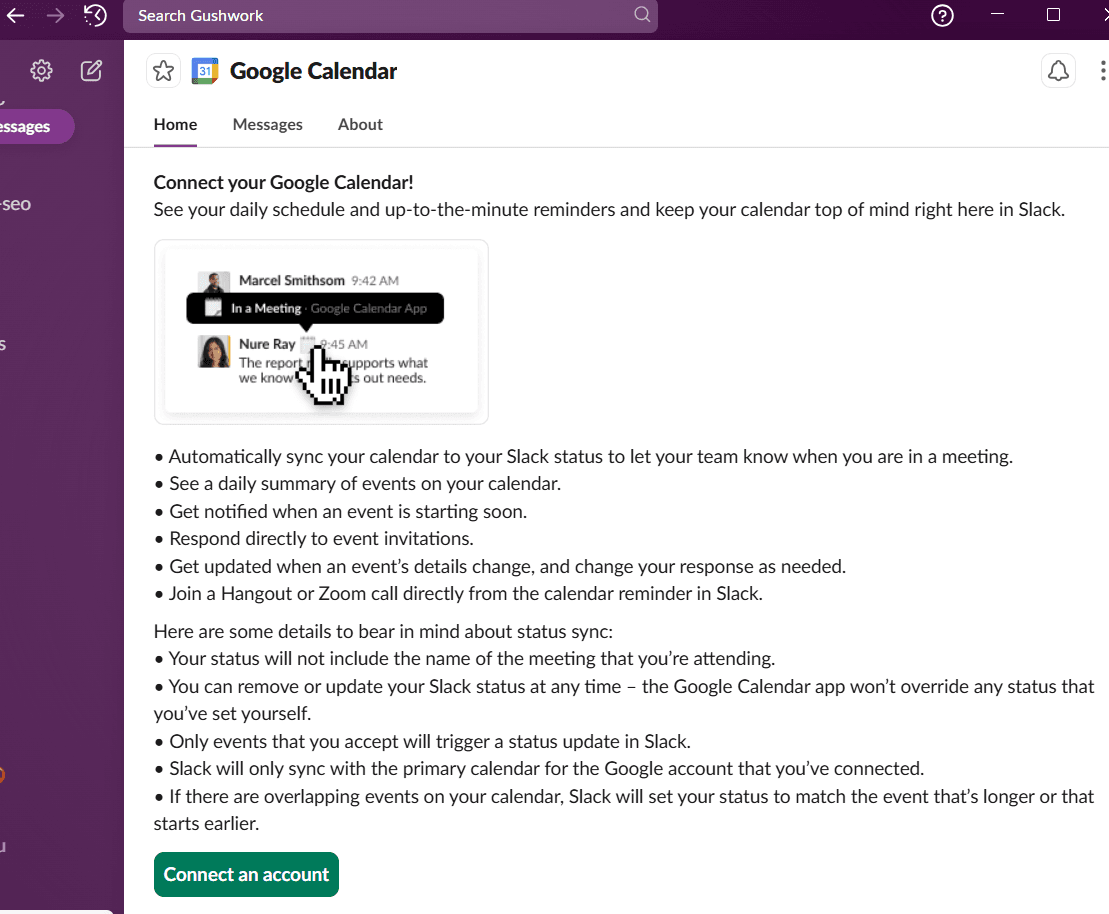This screenshot has height=914, width=1109.
Task: Open Google Calendar title header
Action: pyautogui.click(x=313, y=71)
